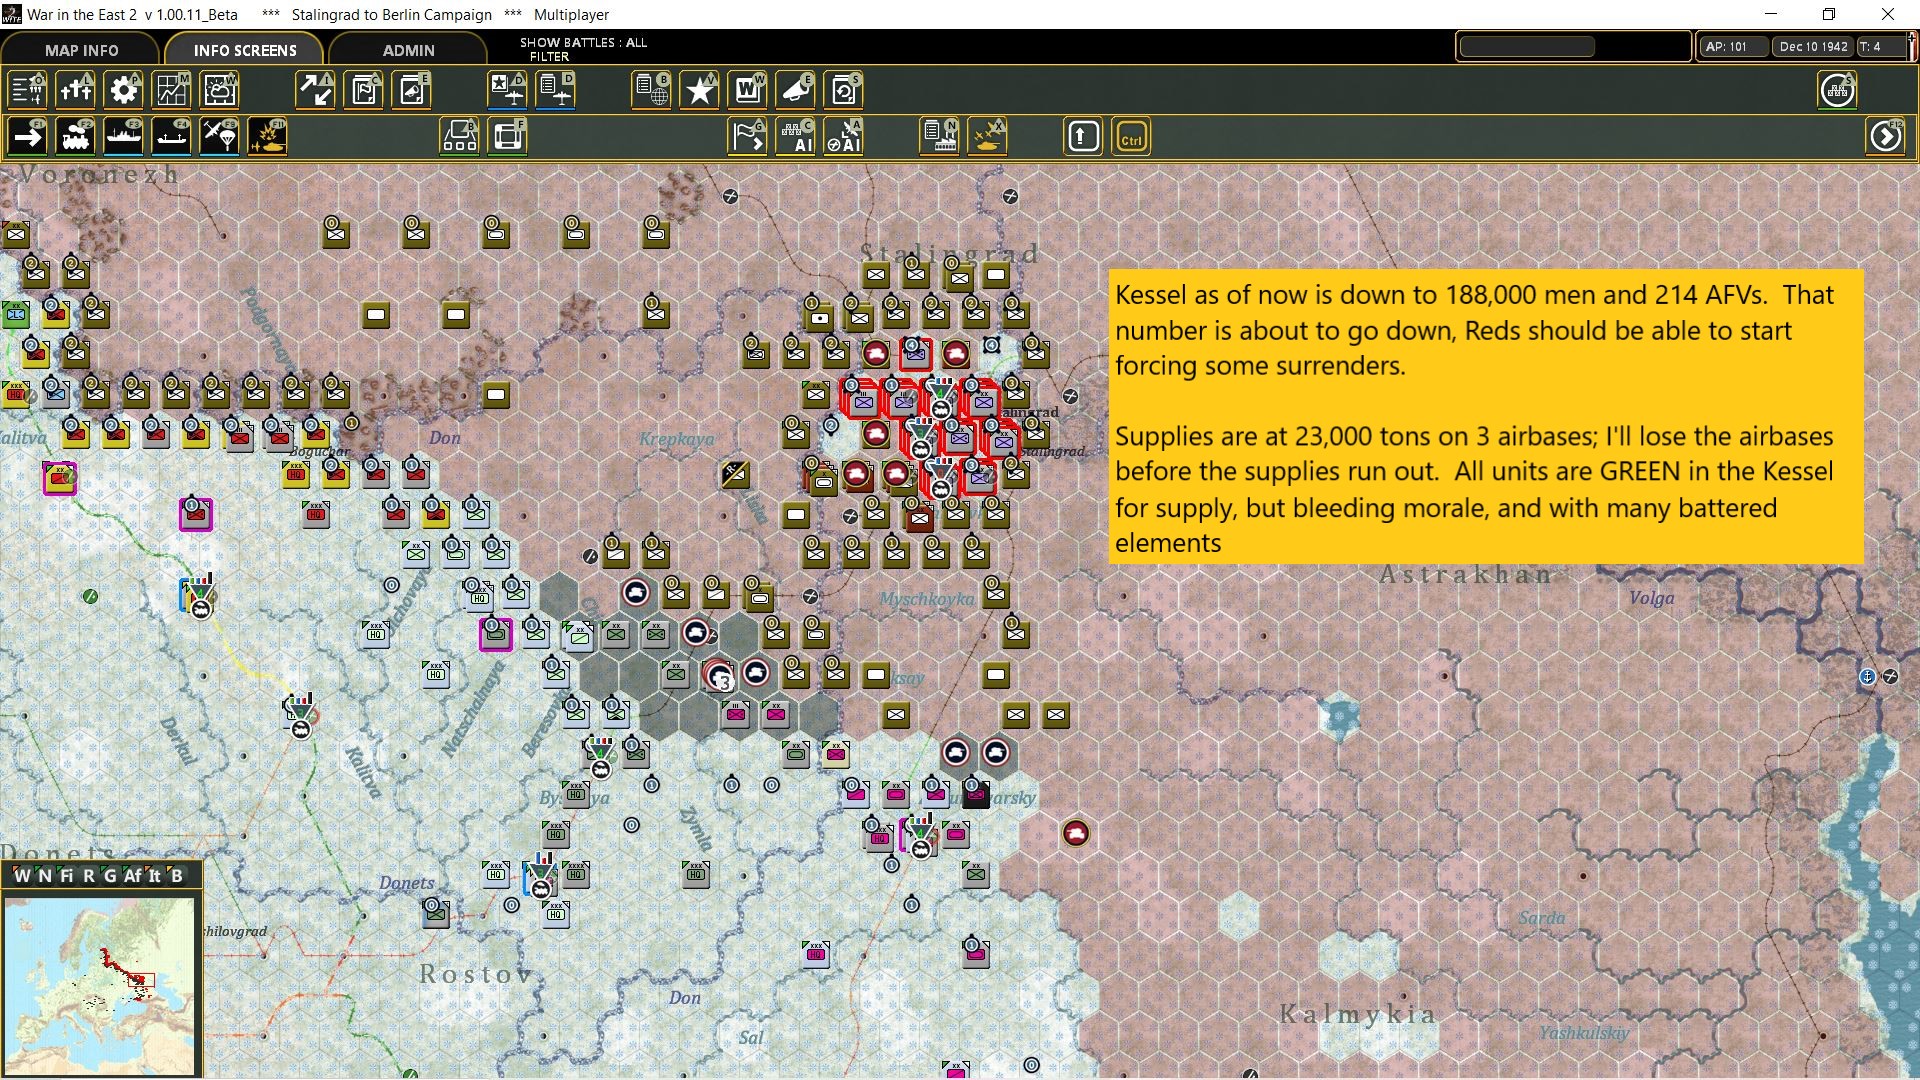Viewport: 1920px width, 1080px height.
Task: Select the Air transport parachute icon
Action: click(x=219, y=137)
